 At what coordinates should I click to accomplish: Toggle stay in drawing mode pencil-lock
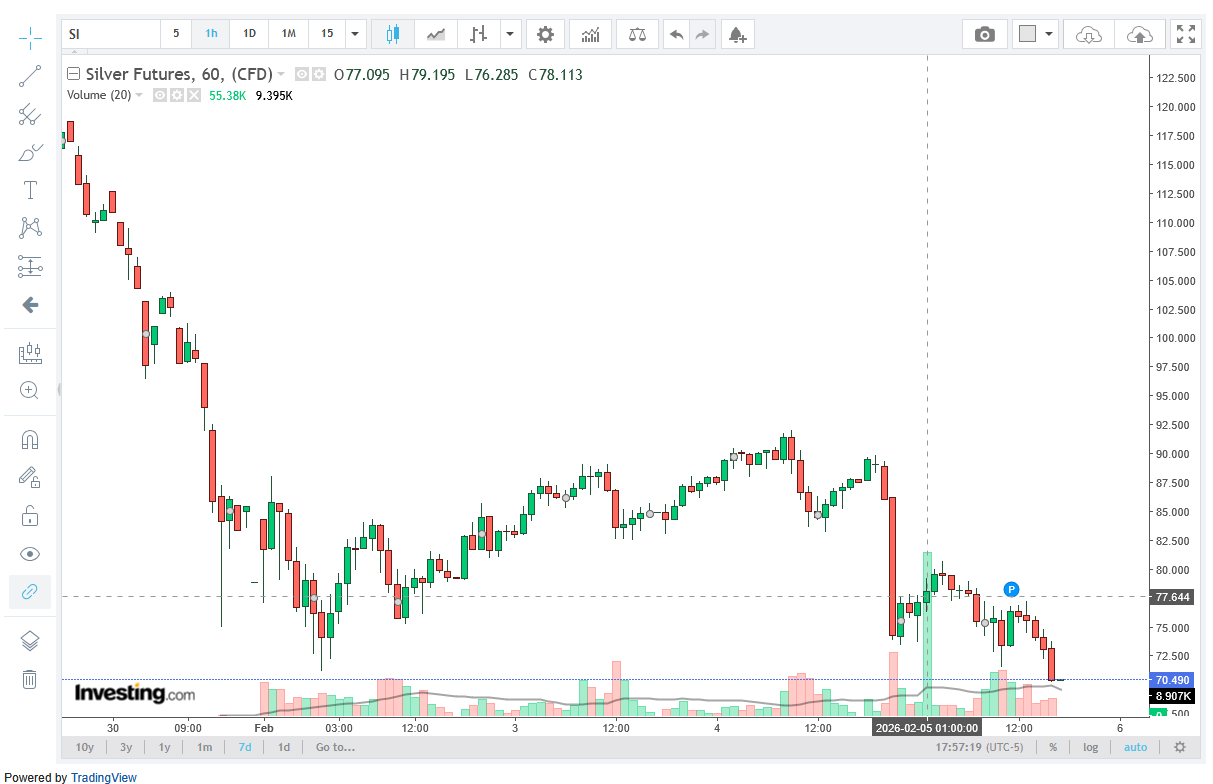(30, 478)
